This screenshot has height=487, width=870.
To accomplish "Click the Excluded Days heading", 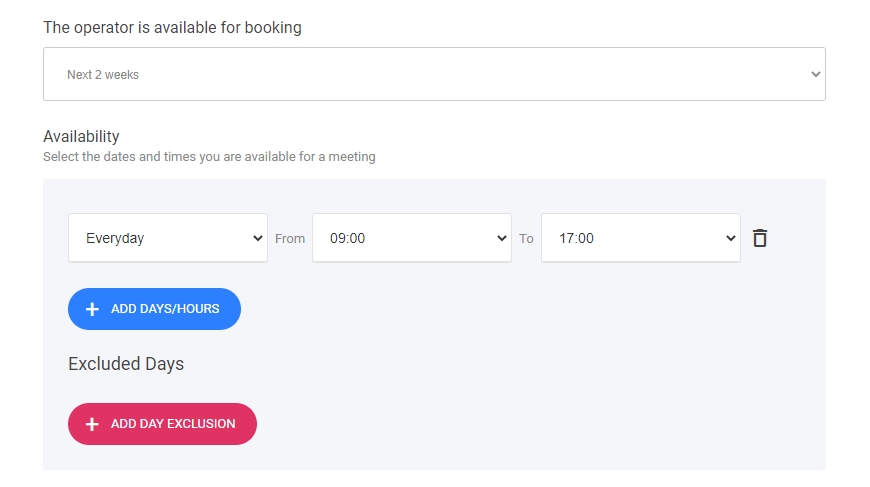I will (x=126, y=364).
